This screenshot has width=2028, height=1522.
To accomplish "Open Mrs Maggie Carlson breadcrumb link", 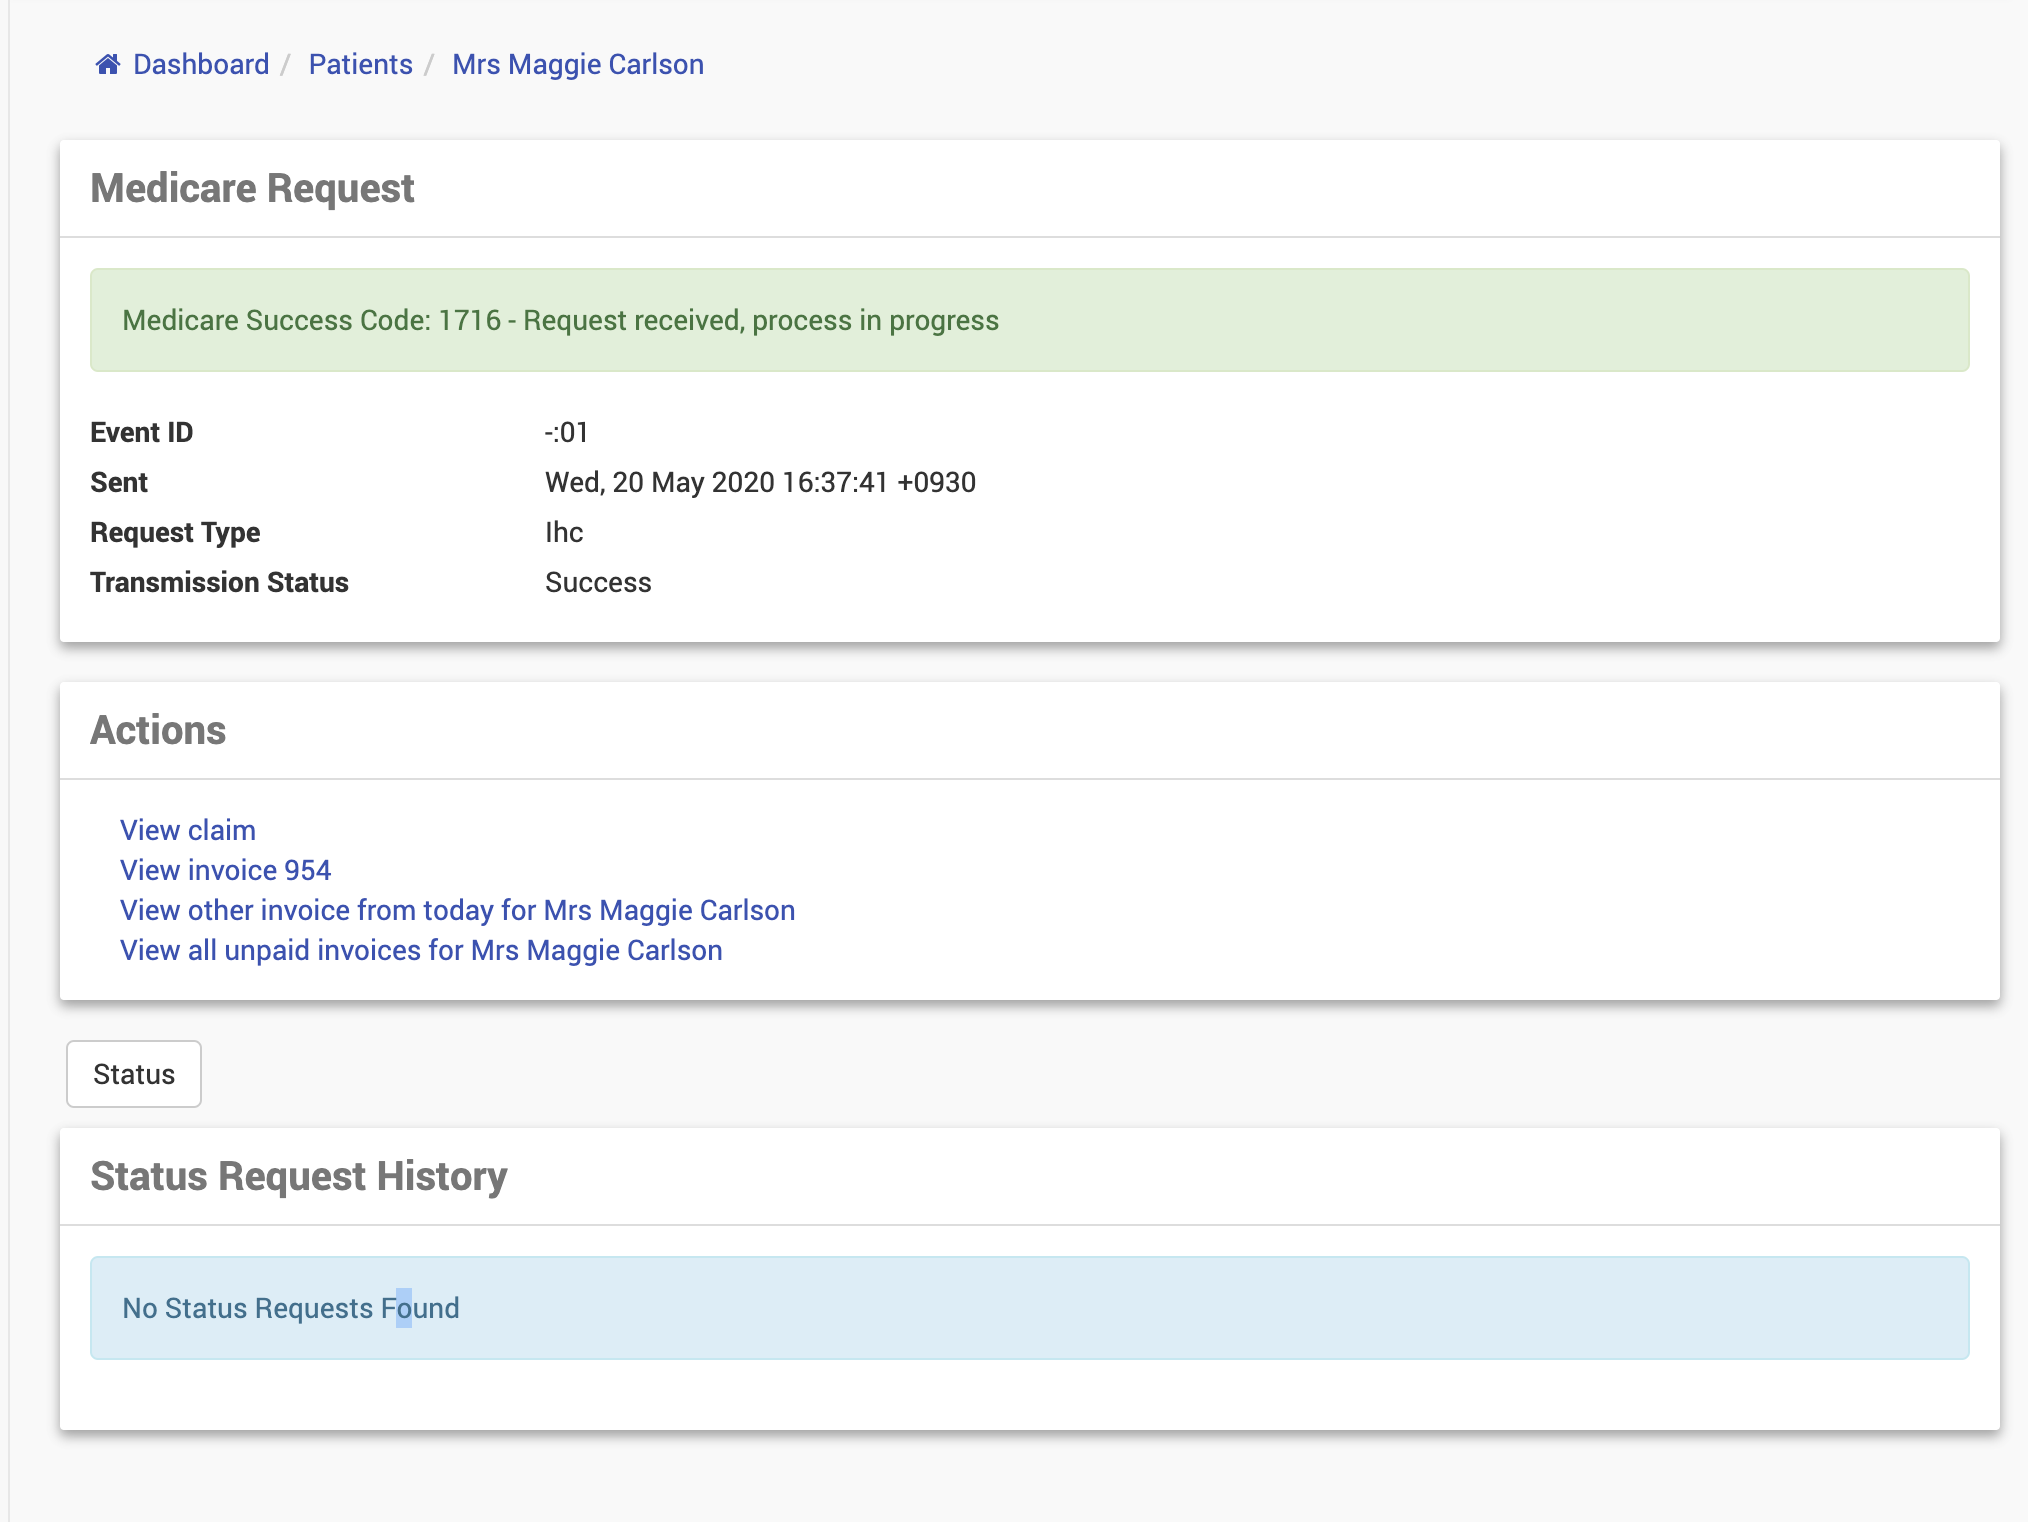I will click(x=577, y=65).
